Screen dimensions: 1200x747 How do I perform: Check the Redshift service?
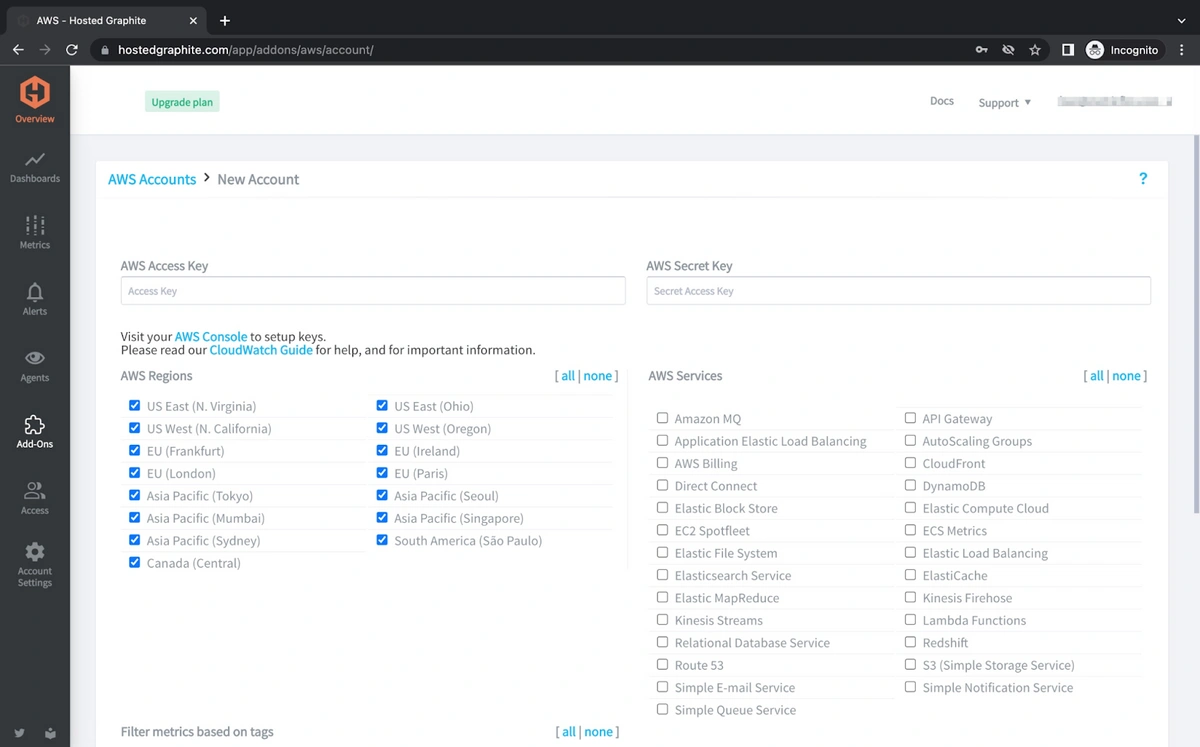click(910, 642)
